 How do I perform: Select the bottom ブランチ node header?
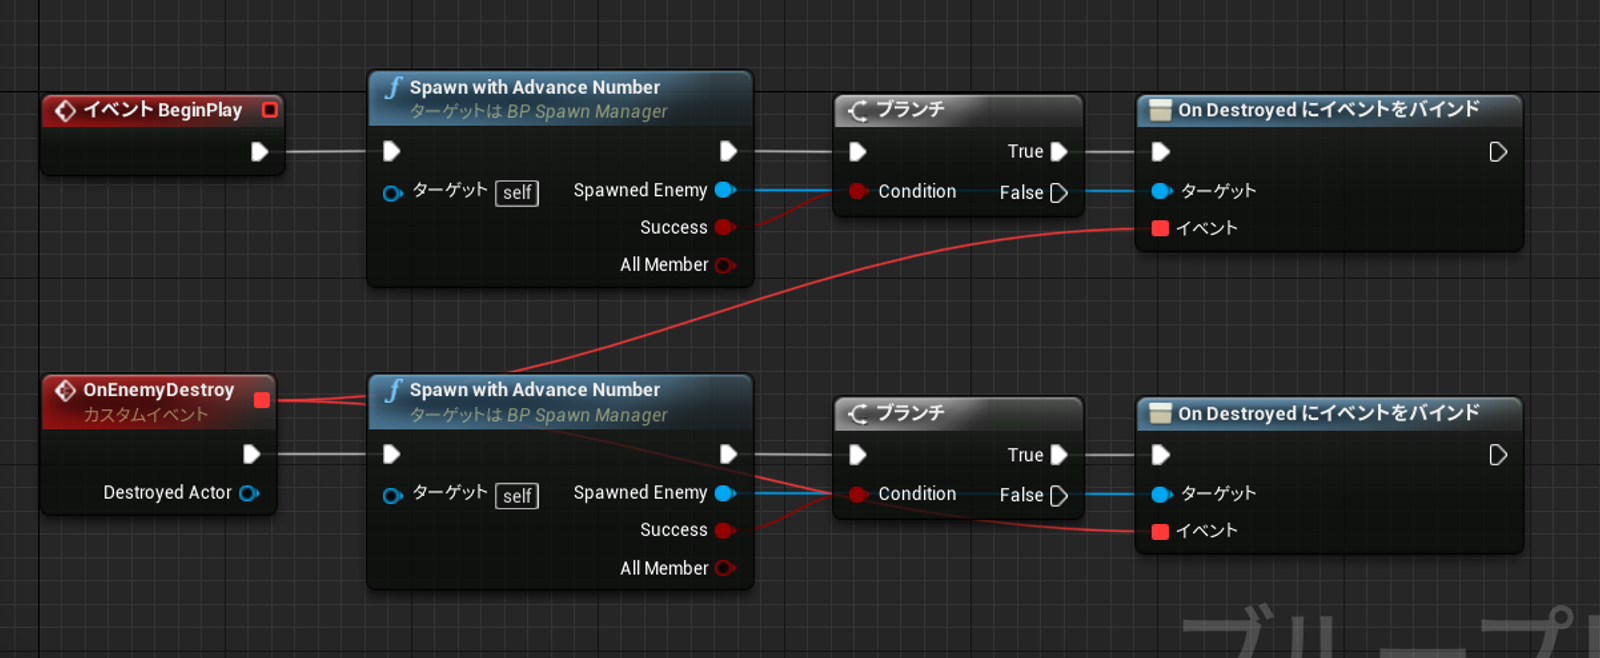click(959, 414)
